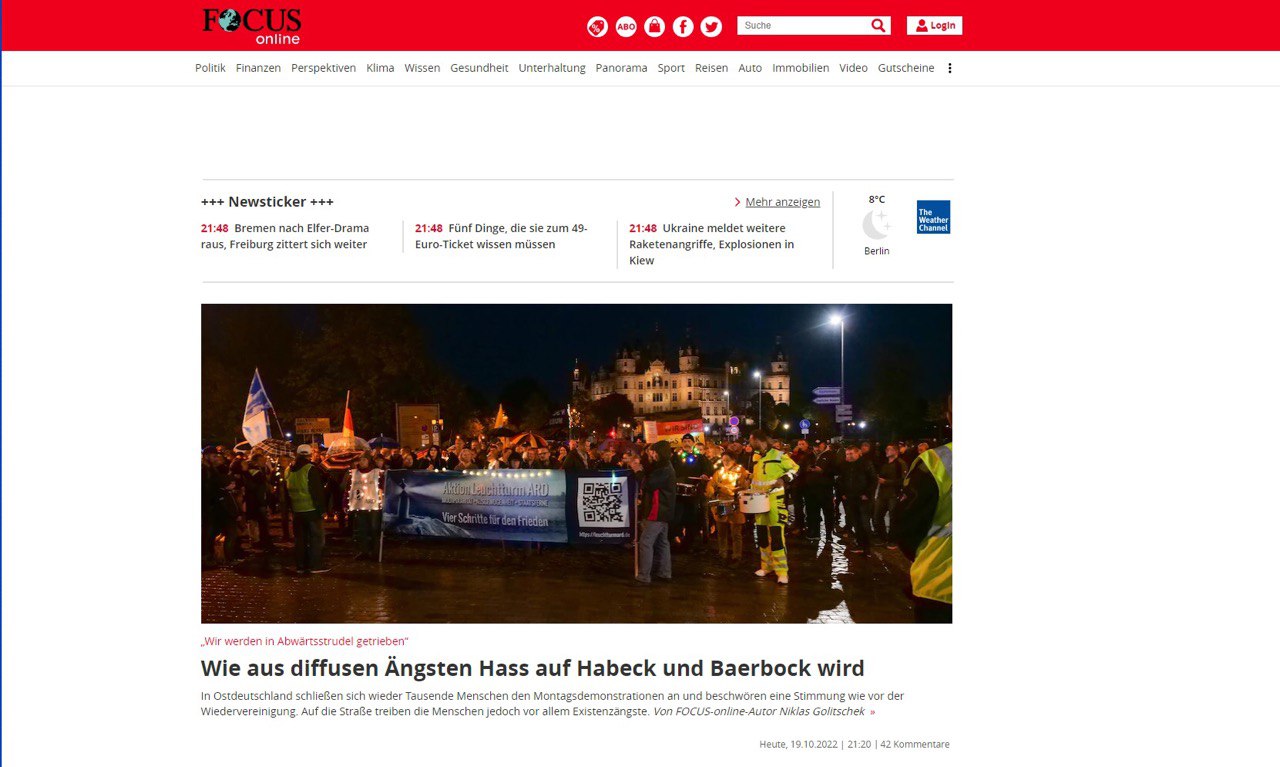The image size is (1280, 767).
Task: Open the percent-tag deals icon
Action: point(597,27)
